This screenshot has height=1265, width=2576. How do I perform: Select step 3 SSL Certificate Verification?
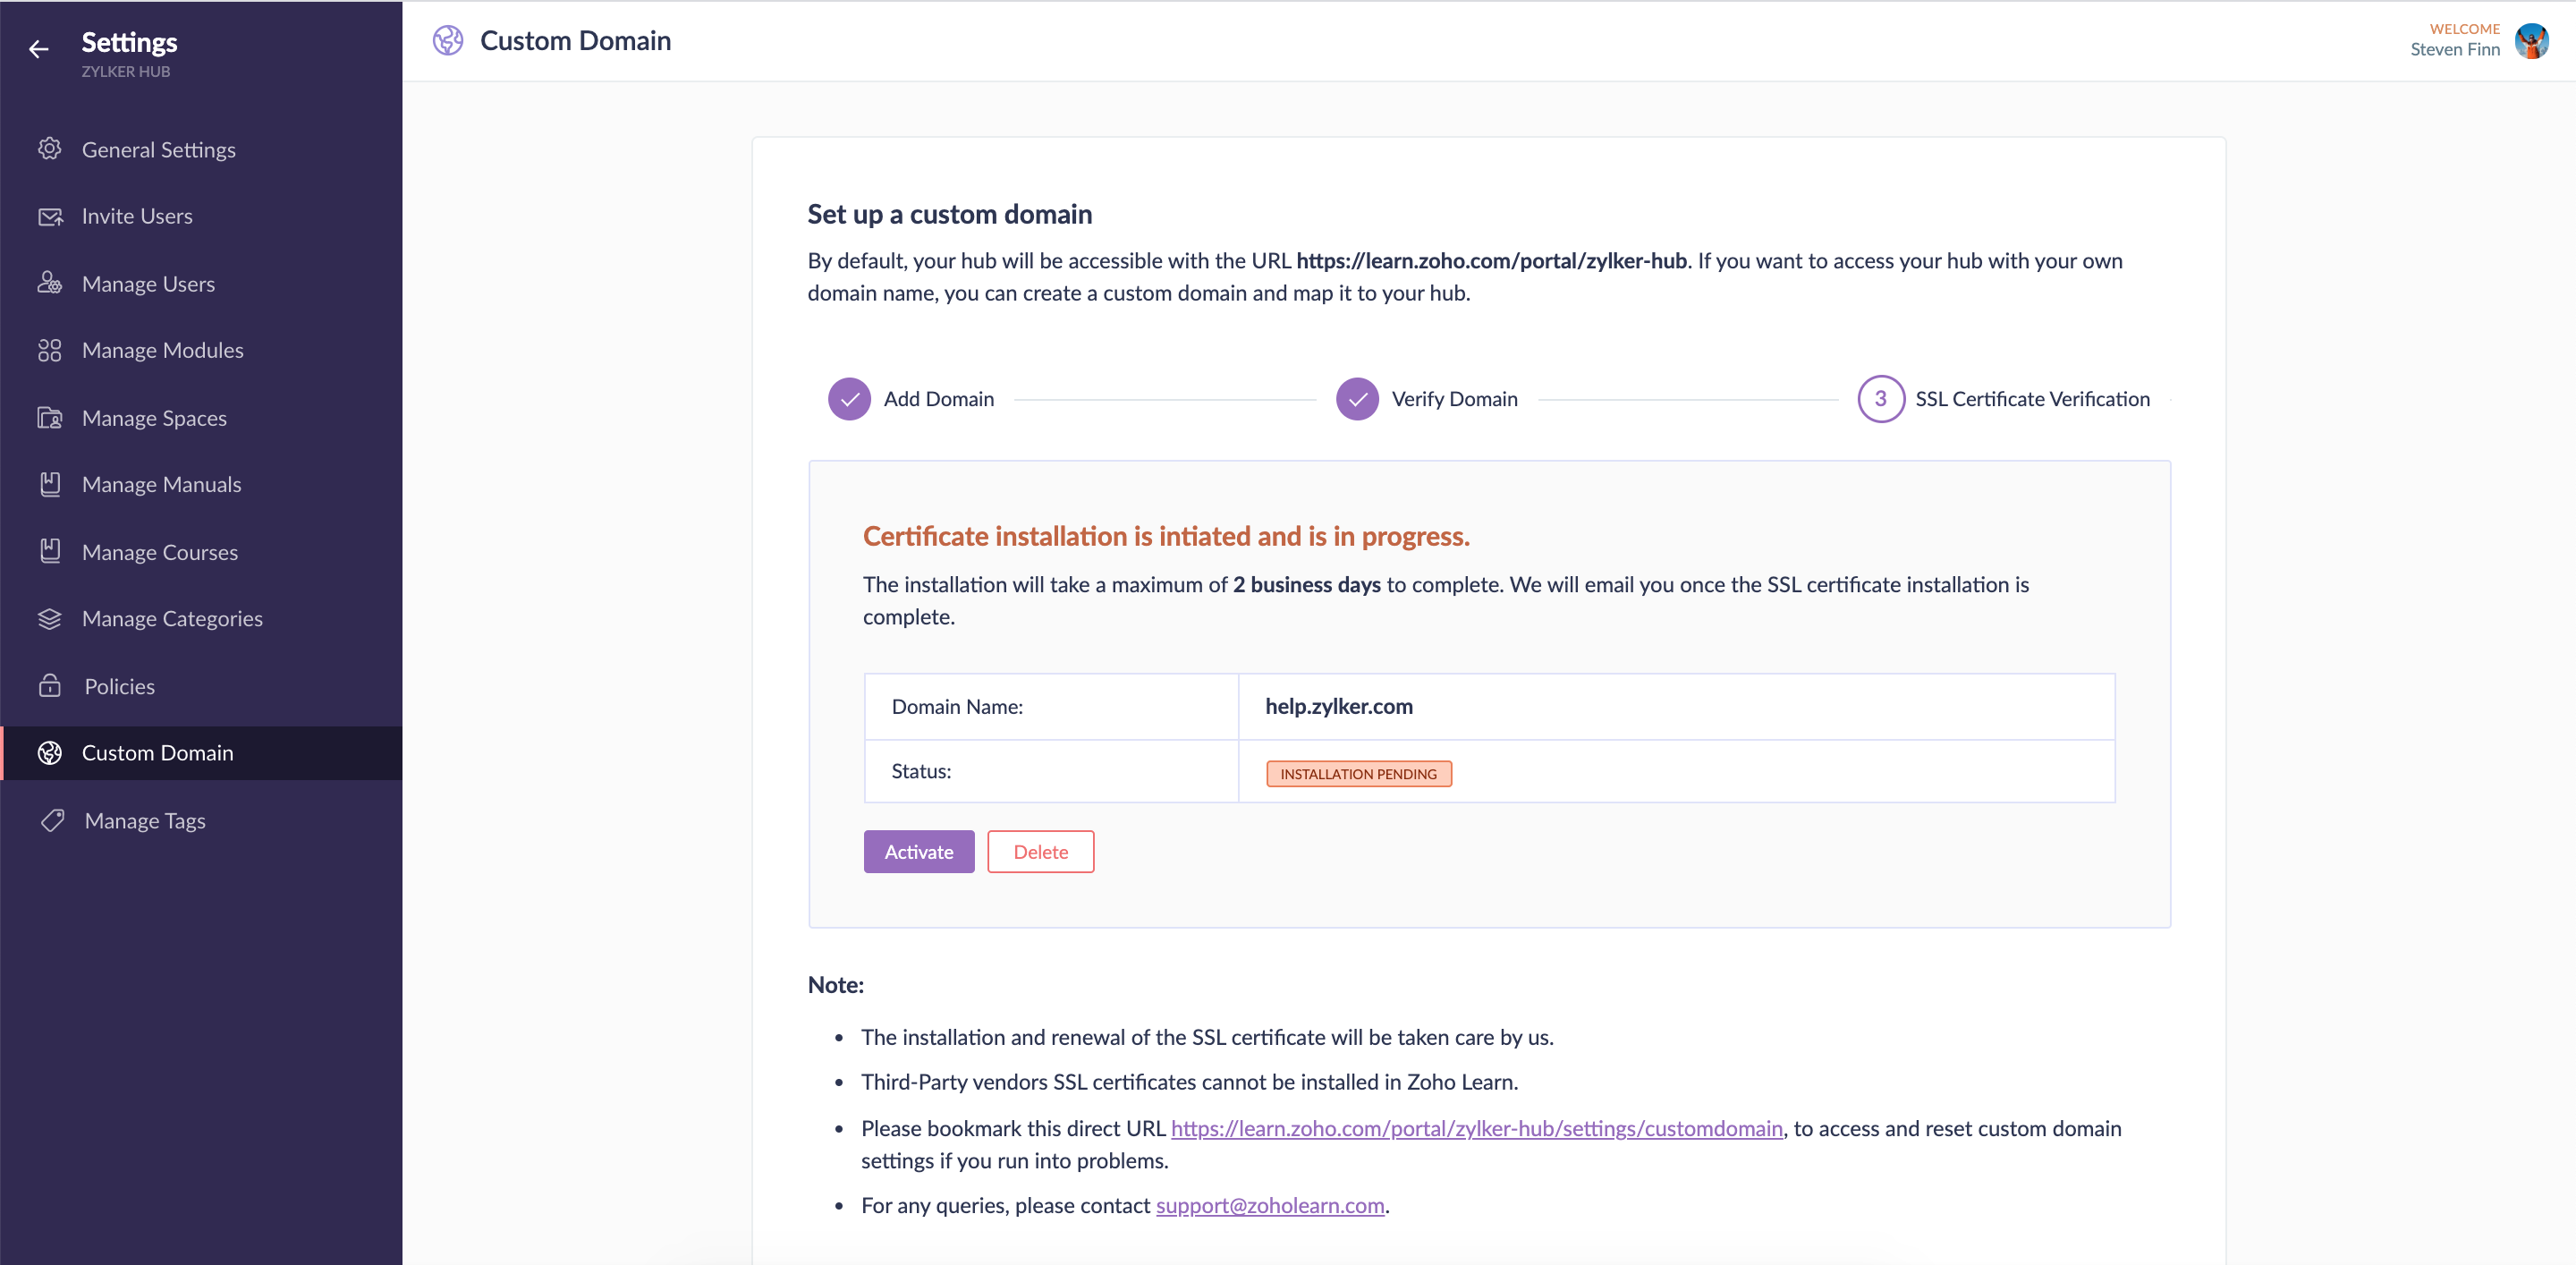[1880, 399]
